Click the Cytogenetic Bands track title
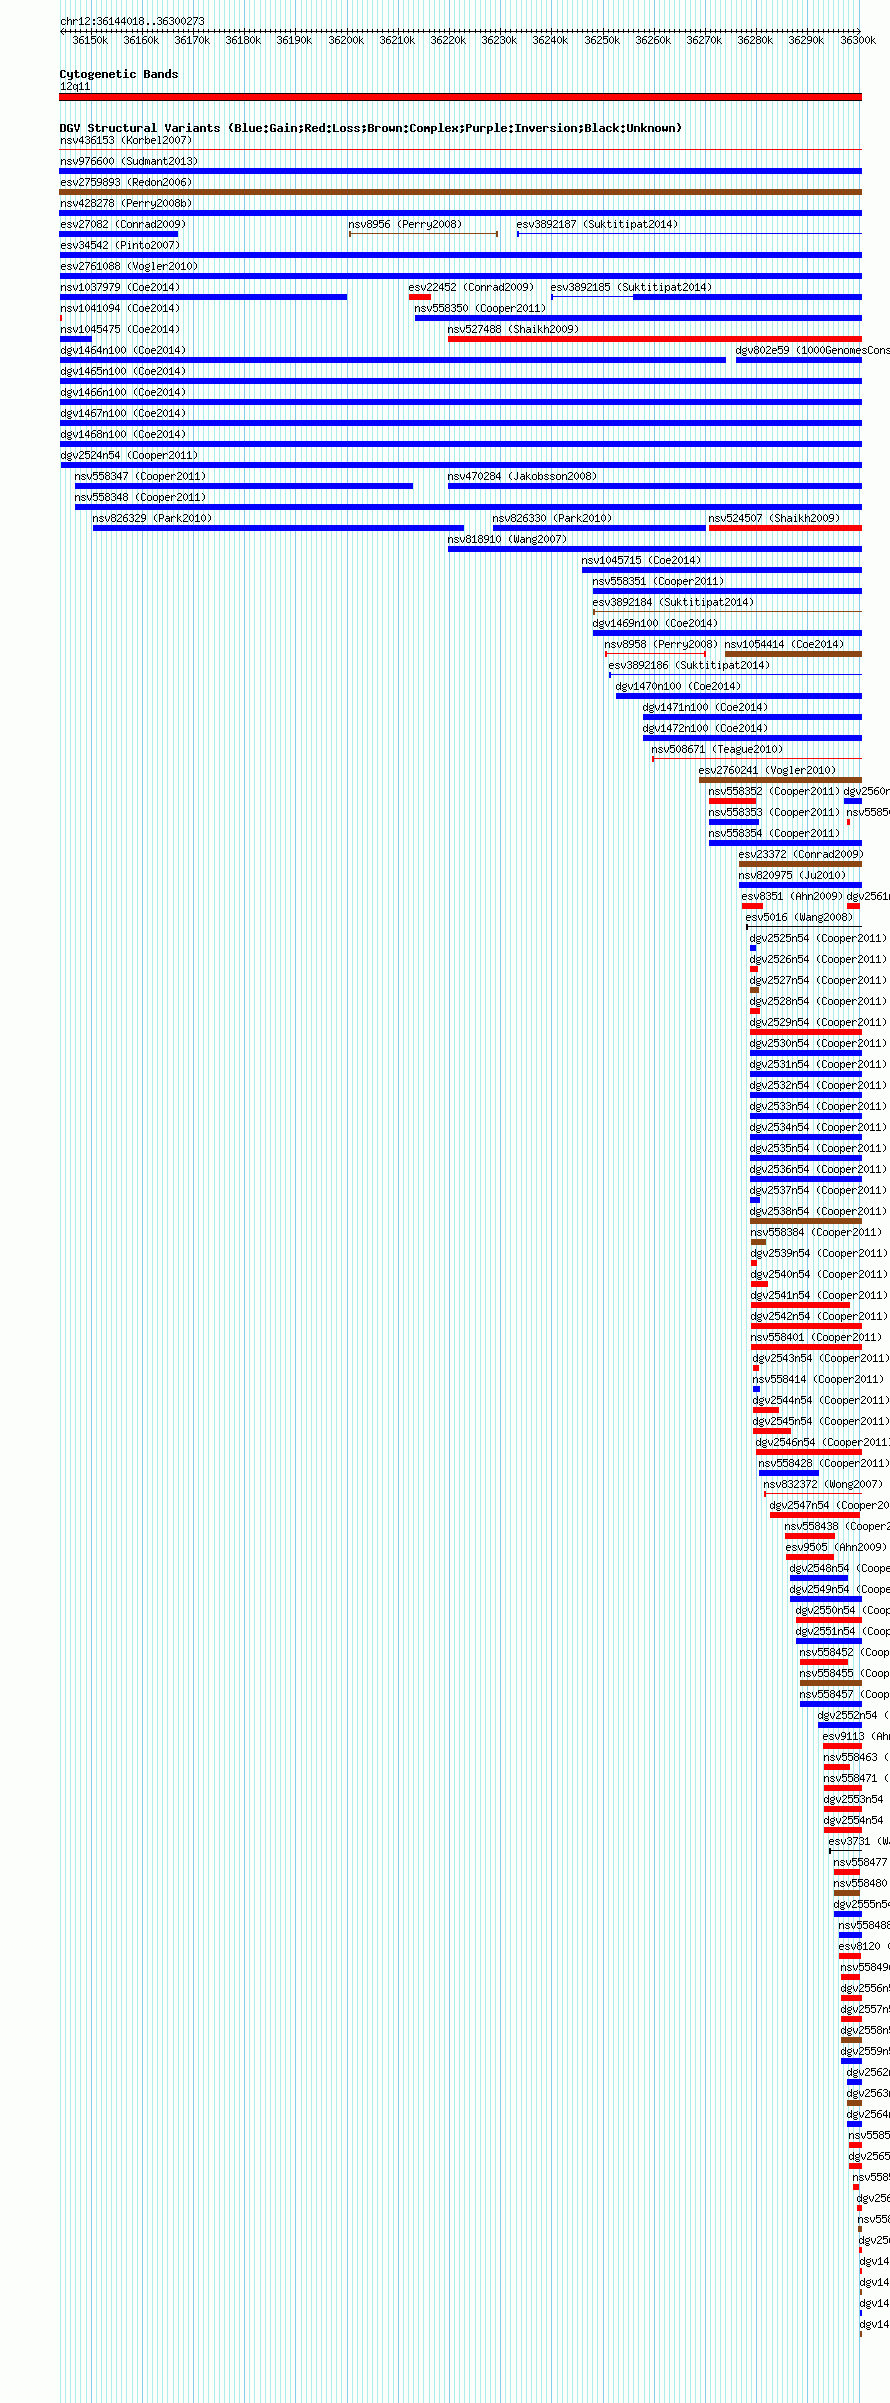This screenshot has width=890, height=2403. [119, 74]
